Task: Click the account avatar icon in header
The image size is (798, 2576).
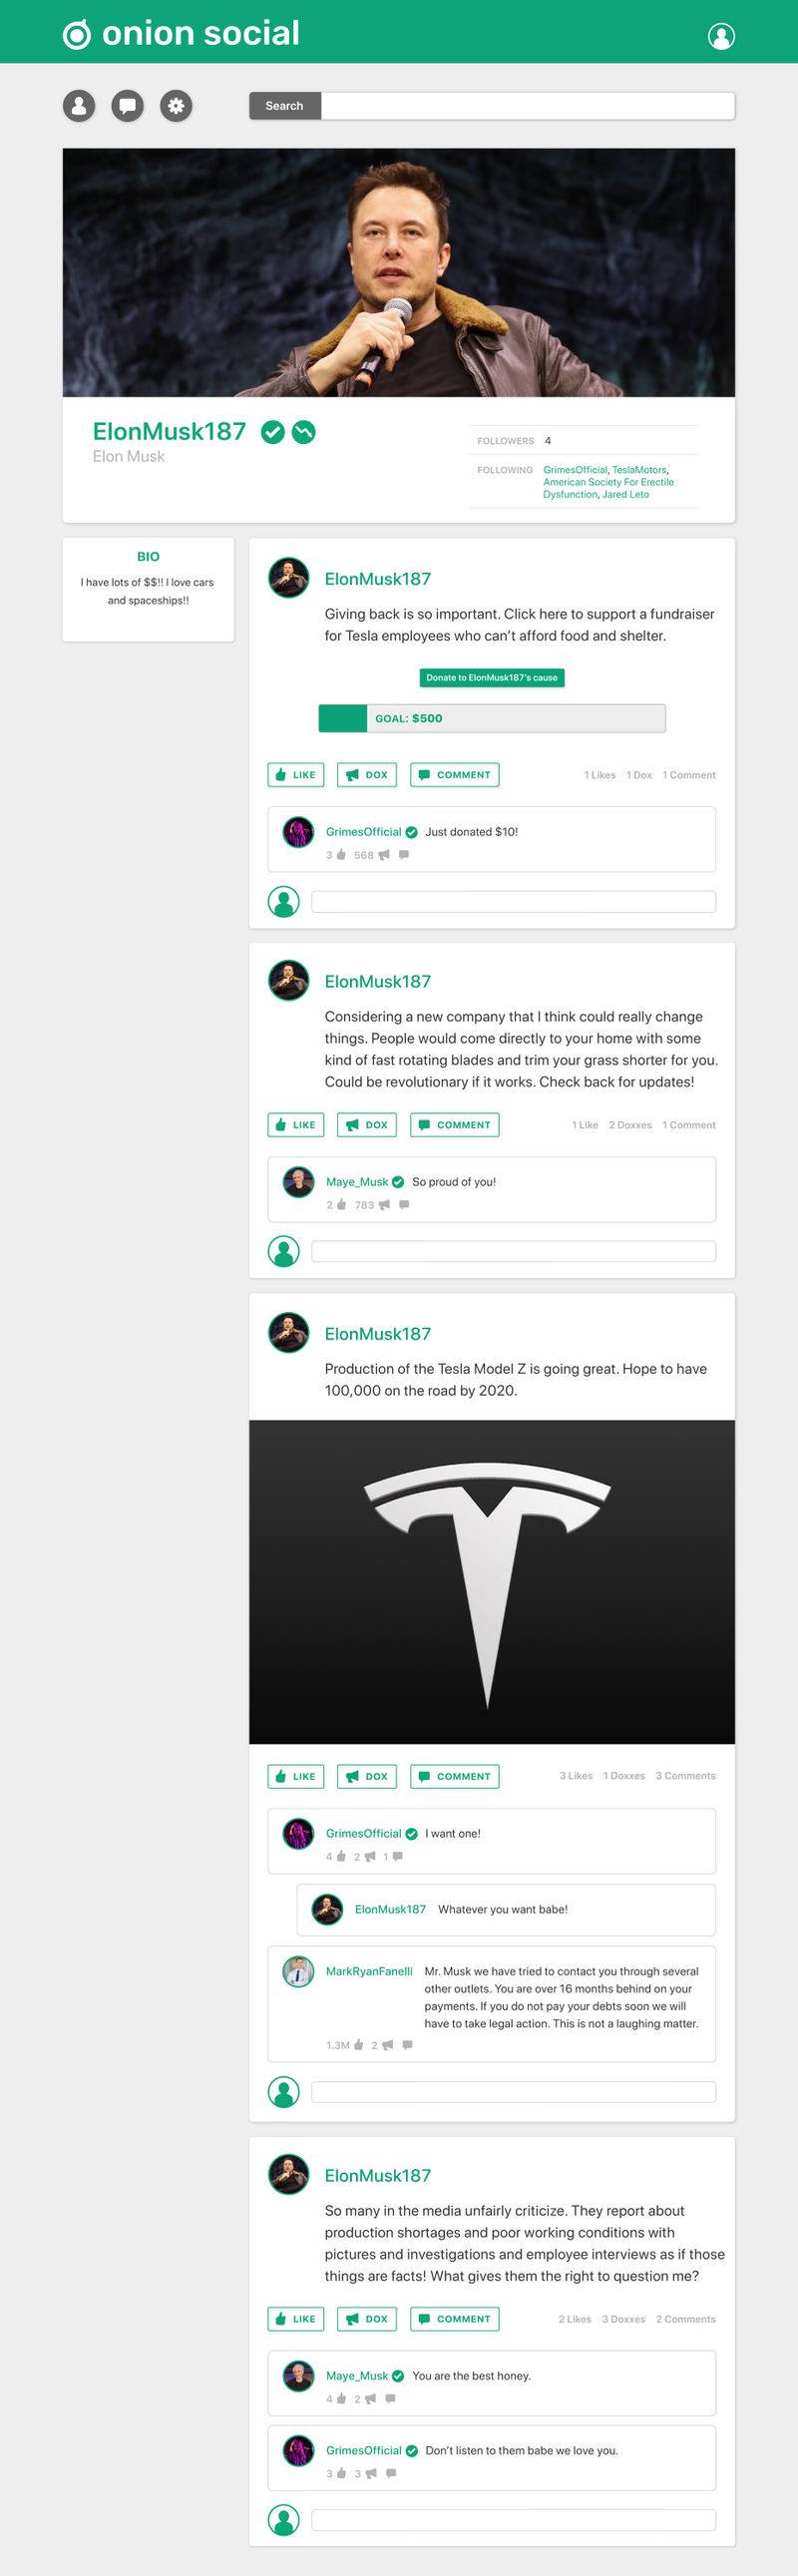Action: coord(721,36)
